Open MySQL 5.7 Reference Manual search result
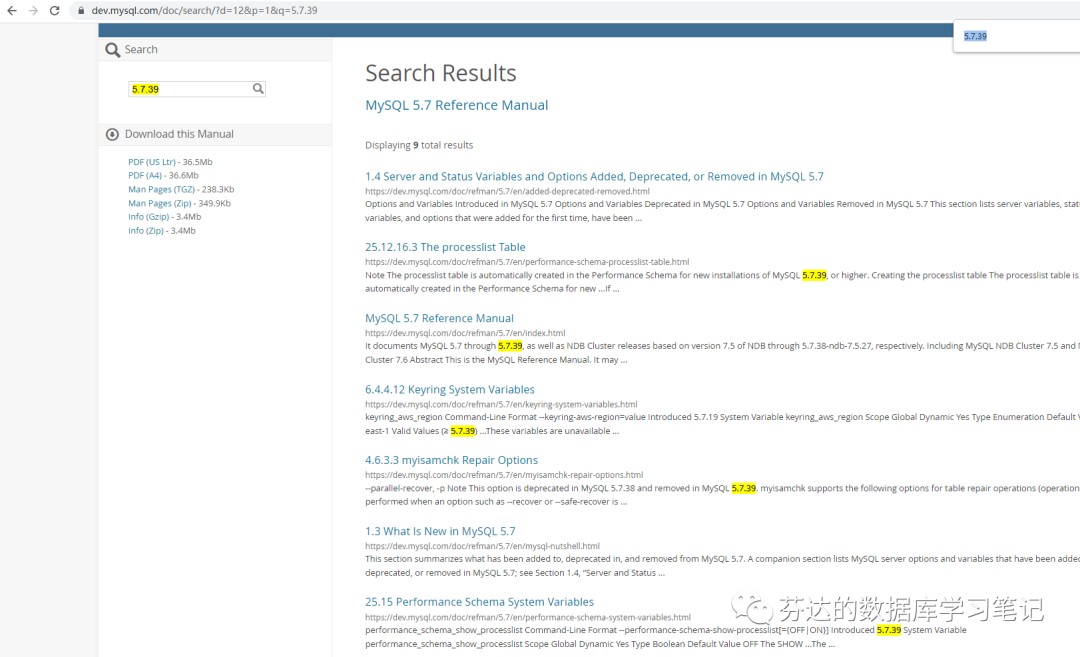This screenshot has height=657, width=1080. coord(439,318)
